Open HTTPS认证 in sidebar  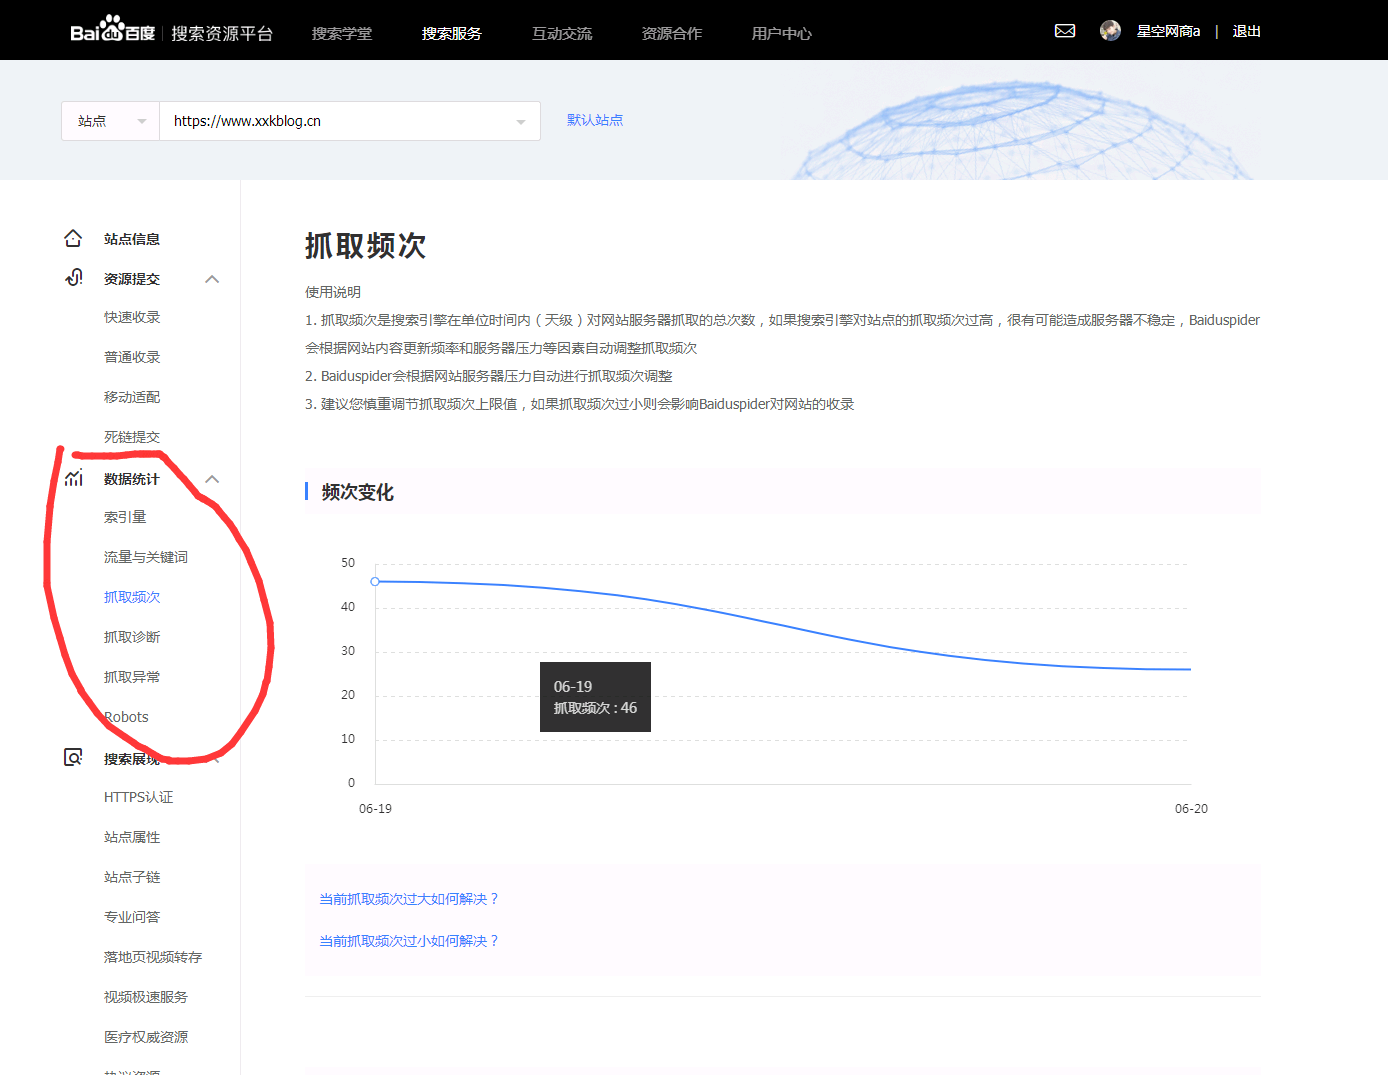click(x=139, y=797)
